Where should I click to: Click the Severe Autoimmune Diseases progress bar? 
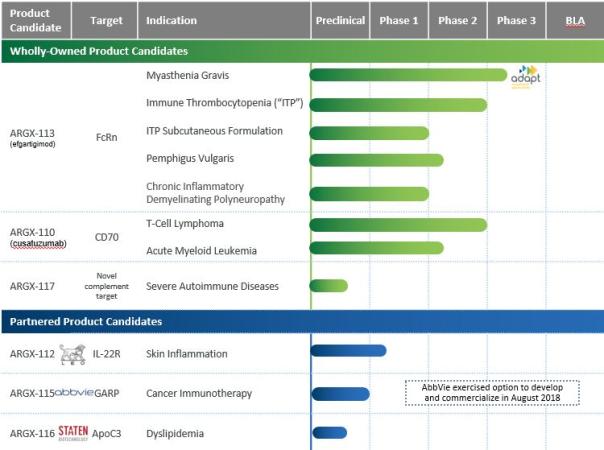329,286
